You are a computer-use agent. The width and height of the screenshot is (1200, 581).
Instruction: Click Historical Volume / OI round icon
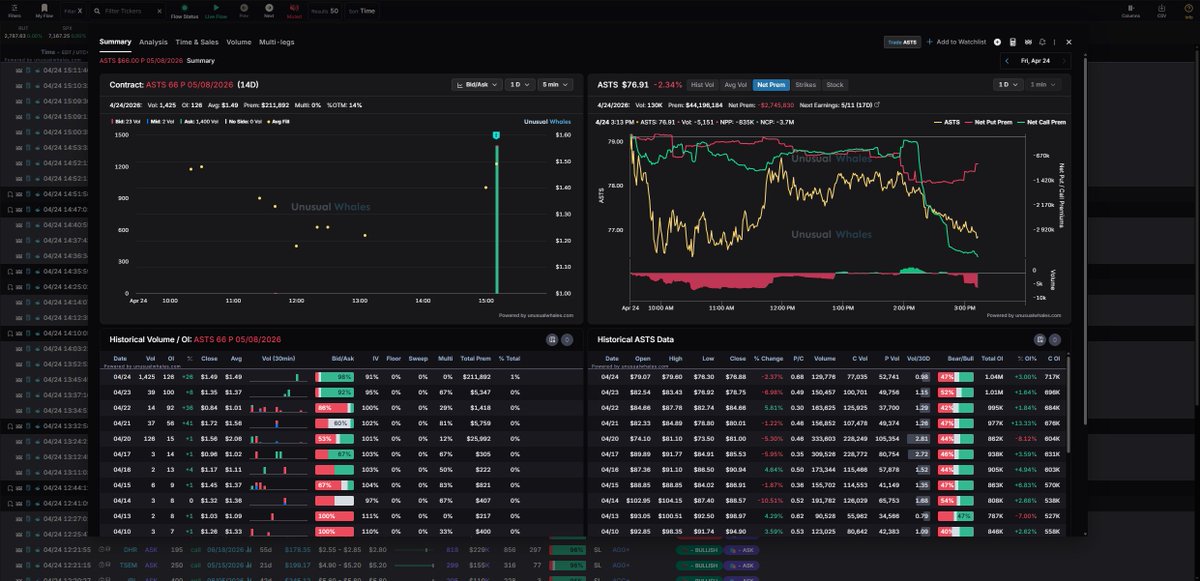click(566, 340)
